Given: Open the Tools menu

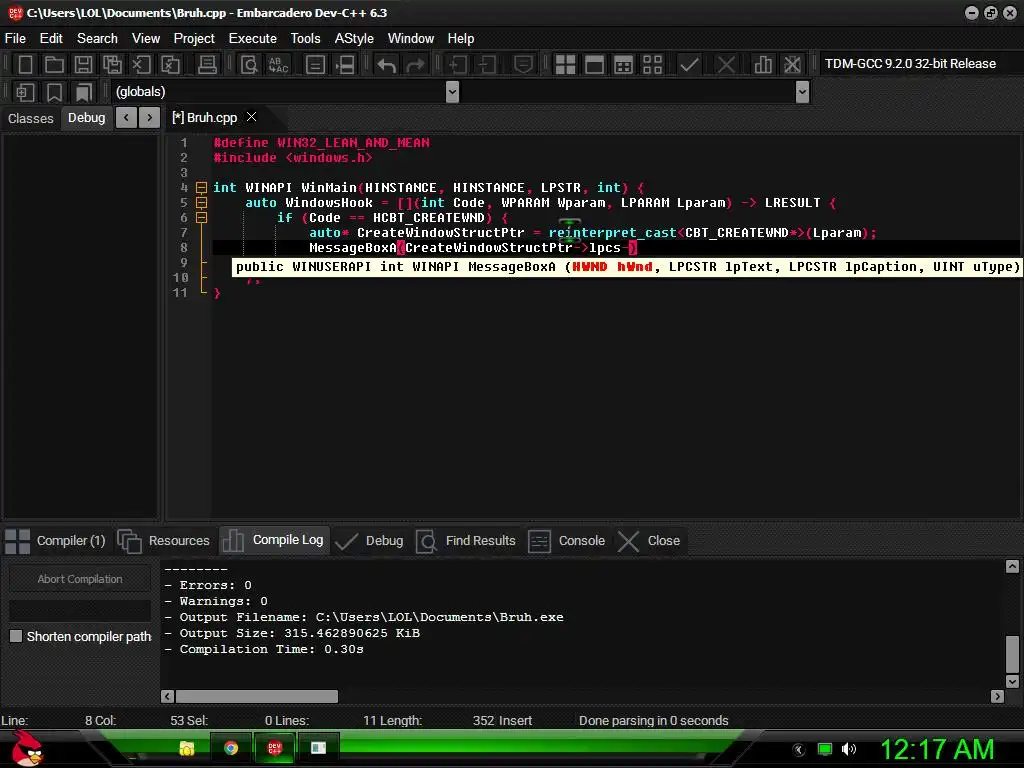Looking at the screenshot, I should pyautogui.click(x=306, y=39).
